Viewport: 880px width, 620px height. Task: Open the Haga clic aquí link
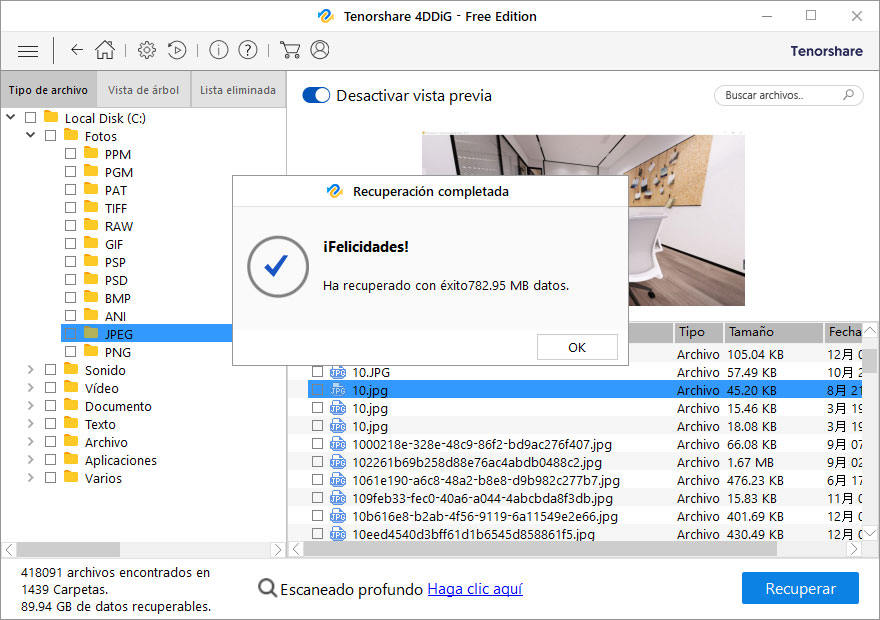tap(475, 589)
